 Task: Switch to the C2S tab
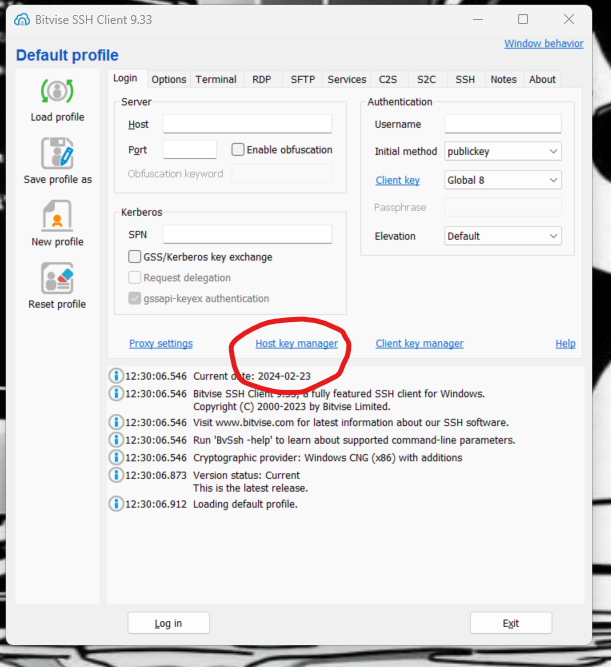point(388,80)
